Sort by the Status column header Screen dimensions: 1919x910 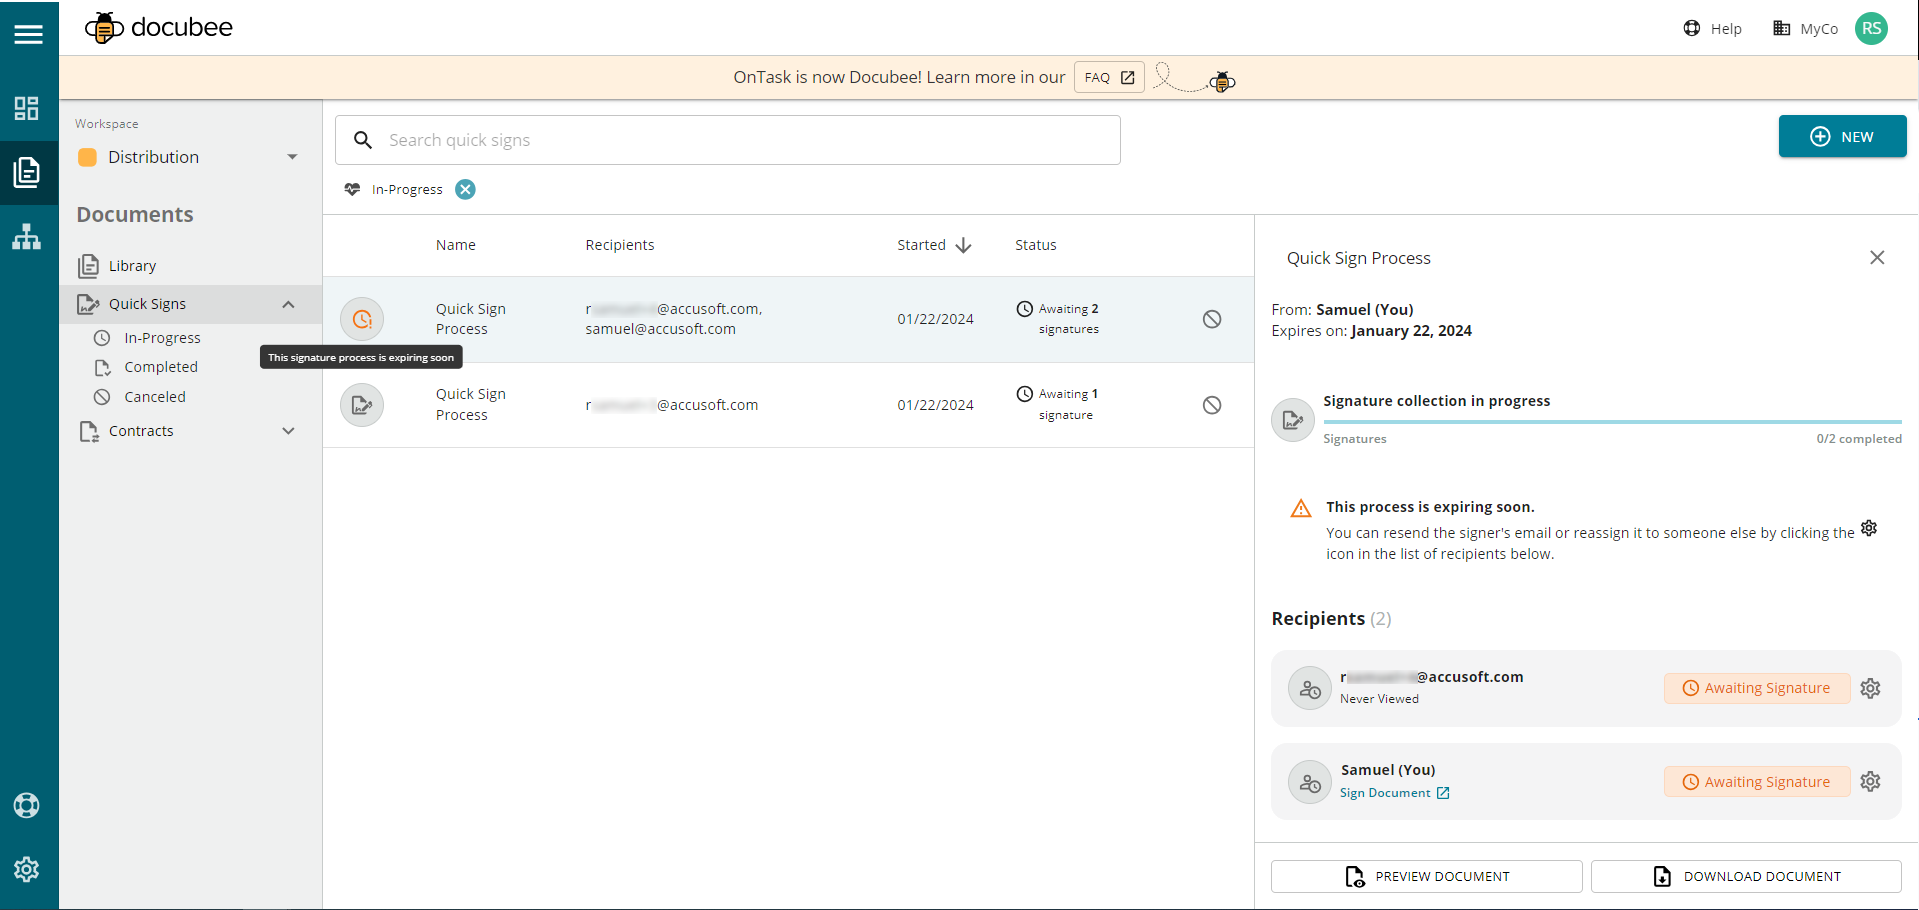(x=1036, y=245)
